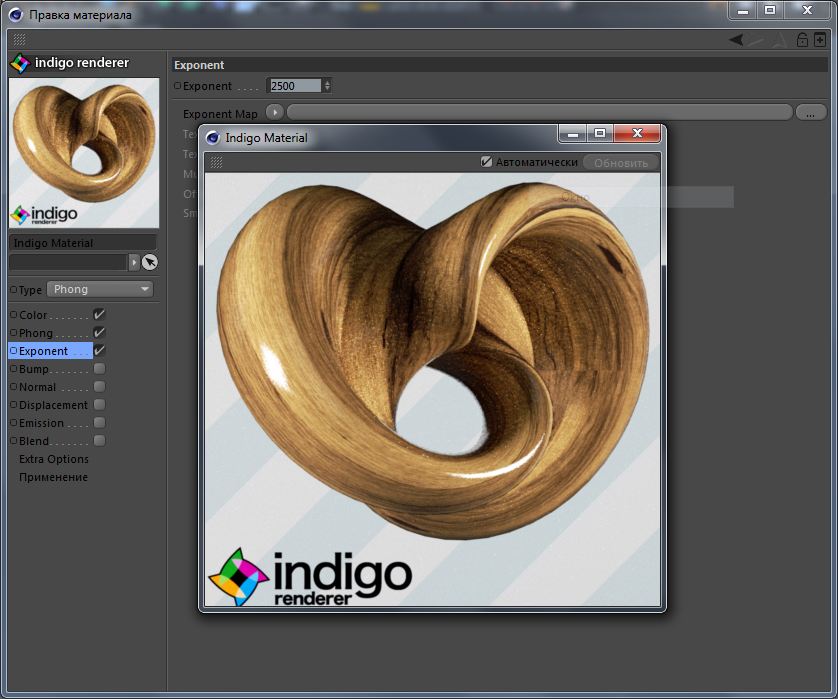Open the Extra Options page

point(53,459)
